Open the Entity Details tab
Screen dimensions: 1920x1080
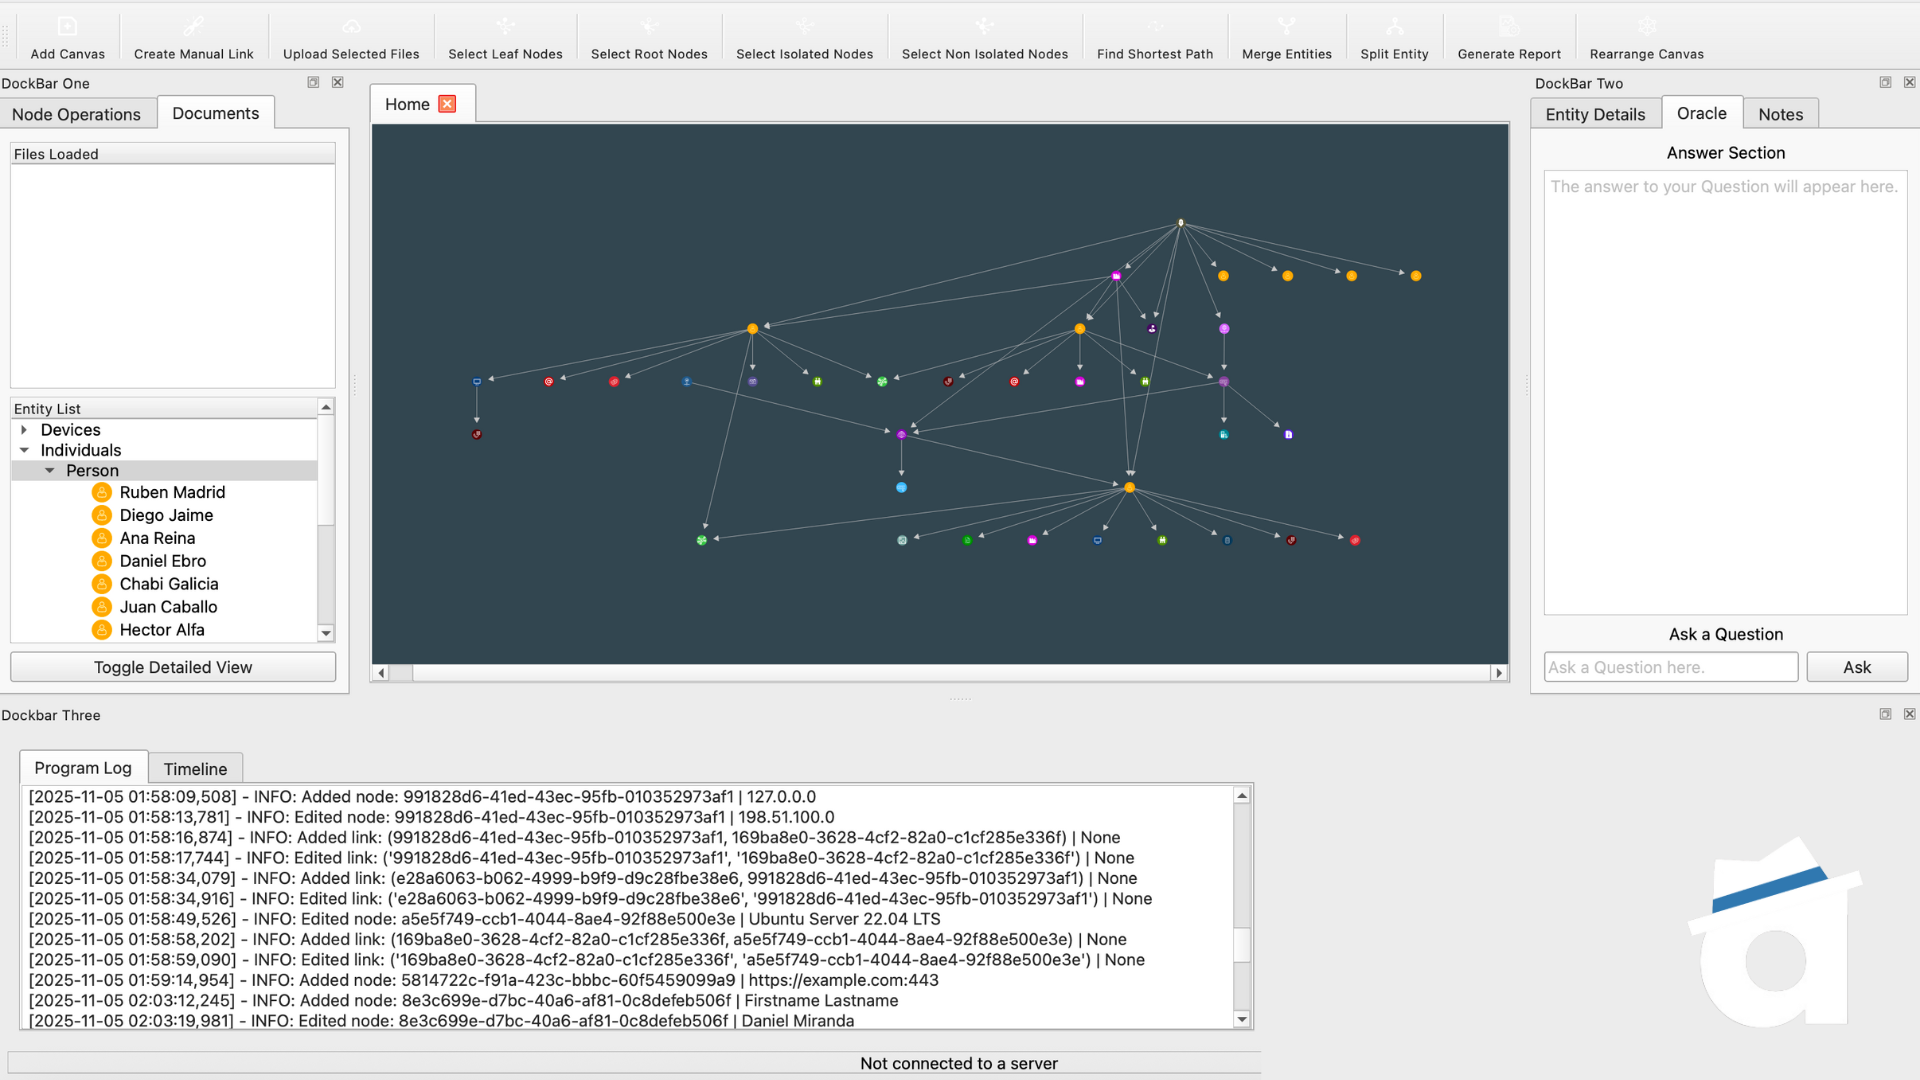point(1594,114)
